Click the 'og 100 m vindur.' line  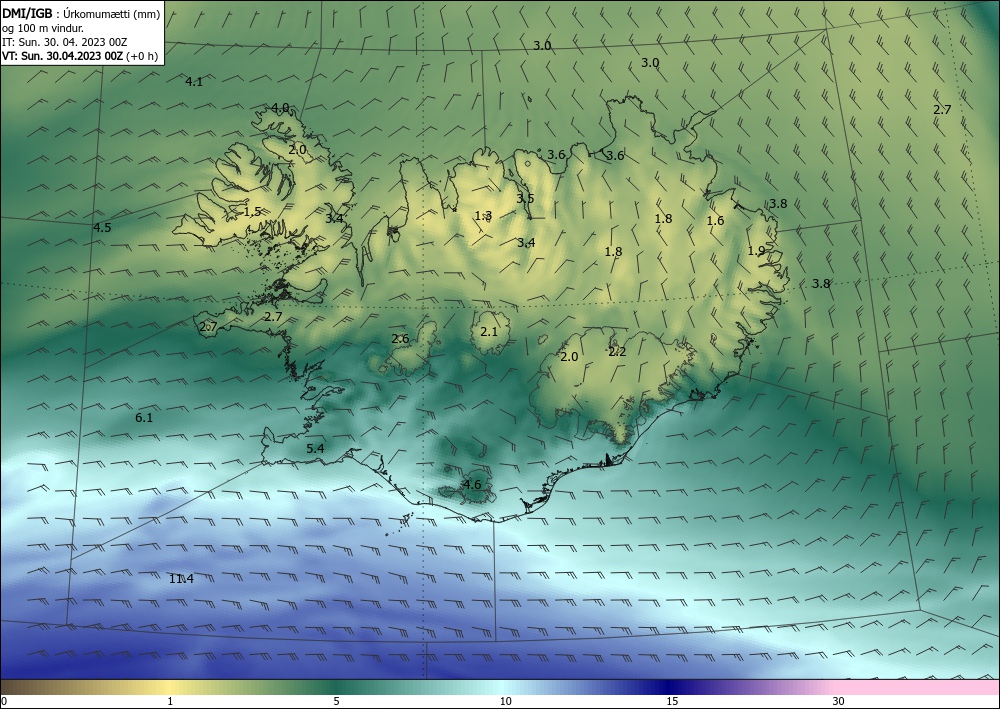[x=43, y=28]
